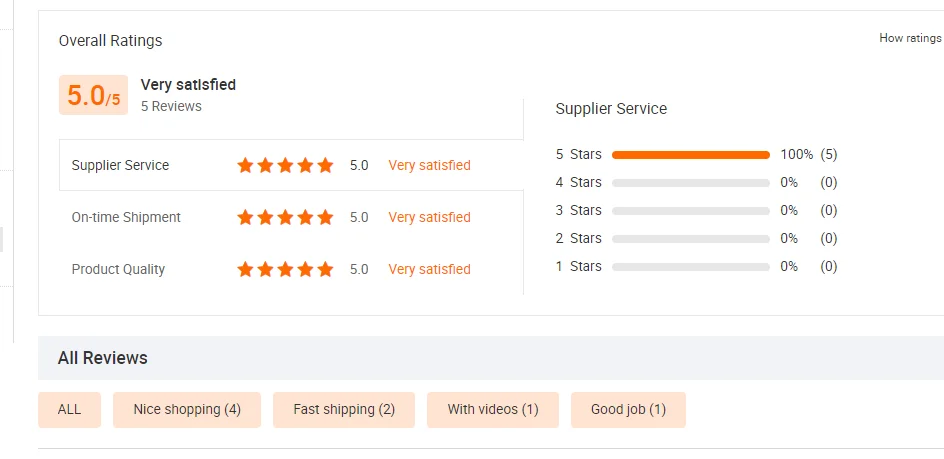
Task: Click the 3 Stars rating bar
Action: click(x=690, y=211)
